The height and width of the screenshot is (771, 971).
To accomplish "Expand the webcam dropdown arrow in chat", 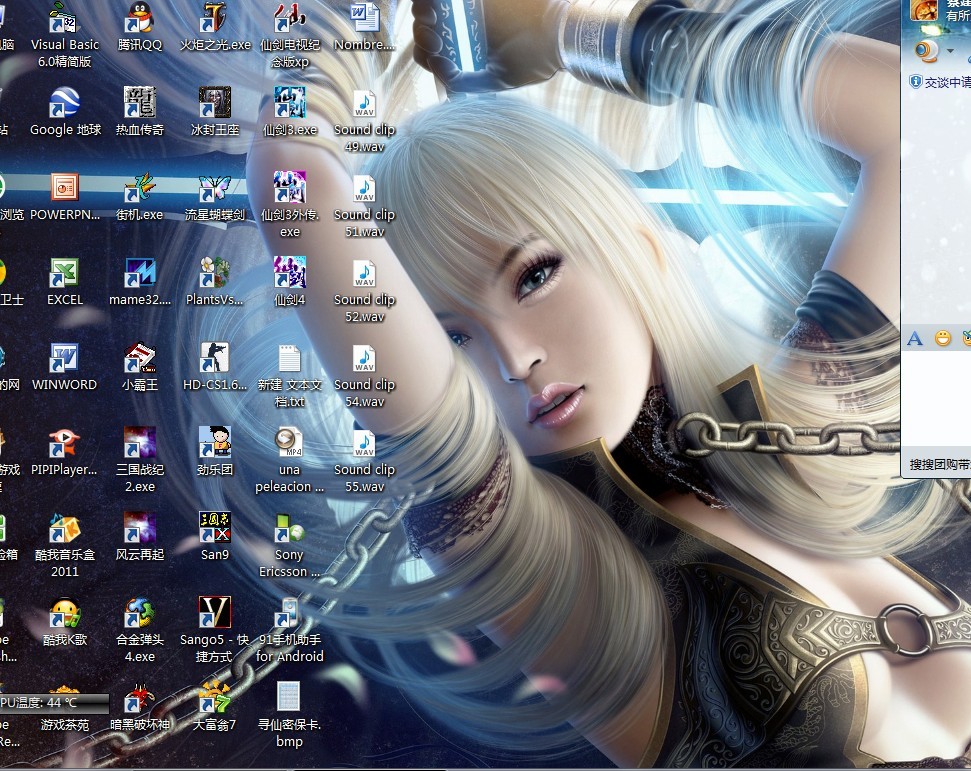I will [x=950, y=51].
